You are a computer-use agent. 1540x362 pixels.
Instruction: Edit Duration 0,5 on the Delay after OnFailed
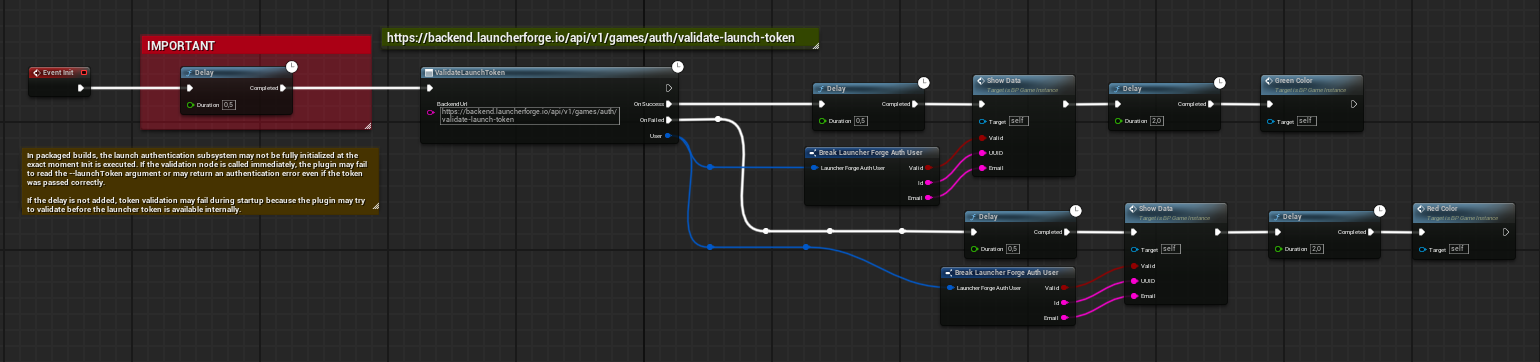pyautogui.click(x=1012, y=249)
